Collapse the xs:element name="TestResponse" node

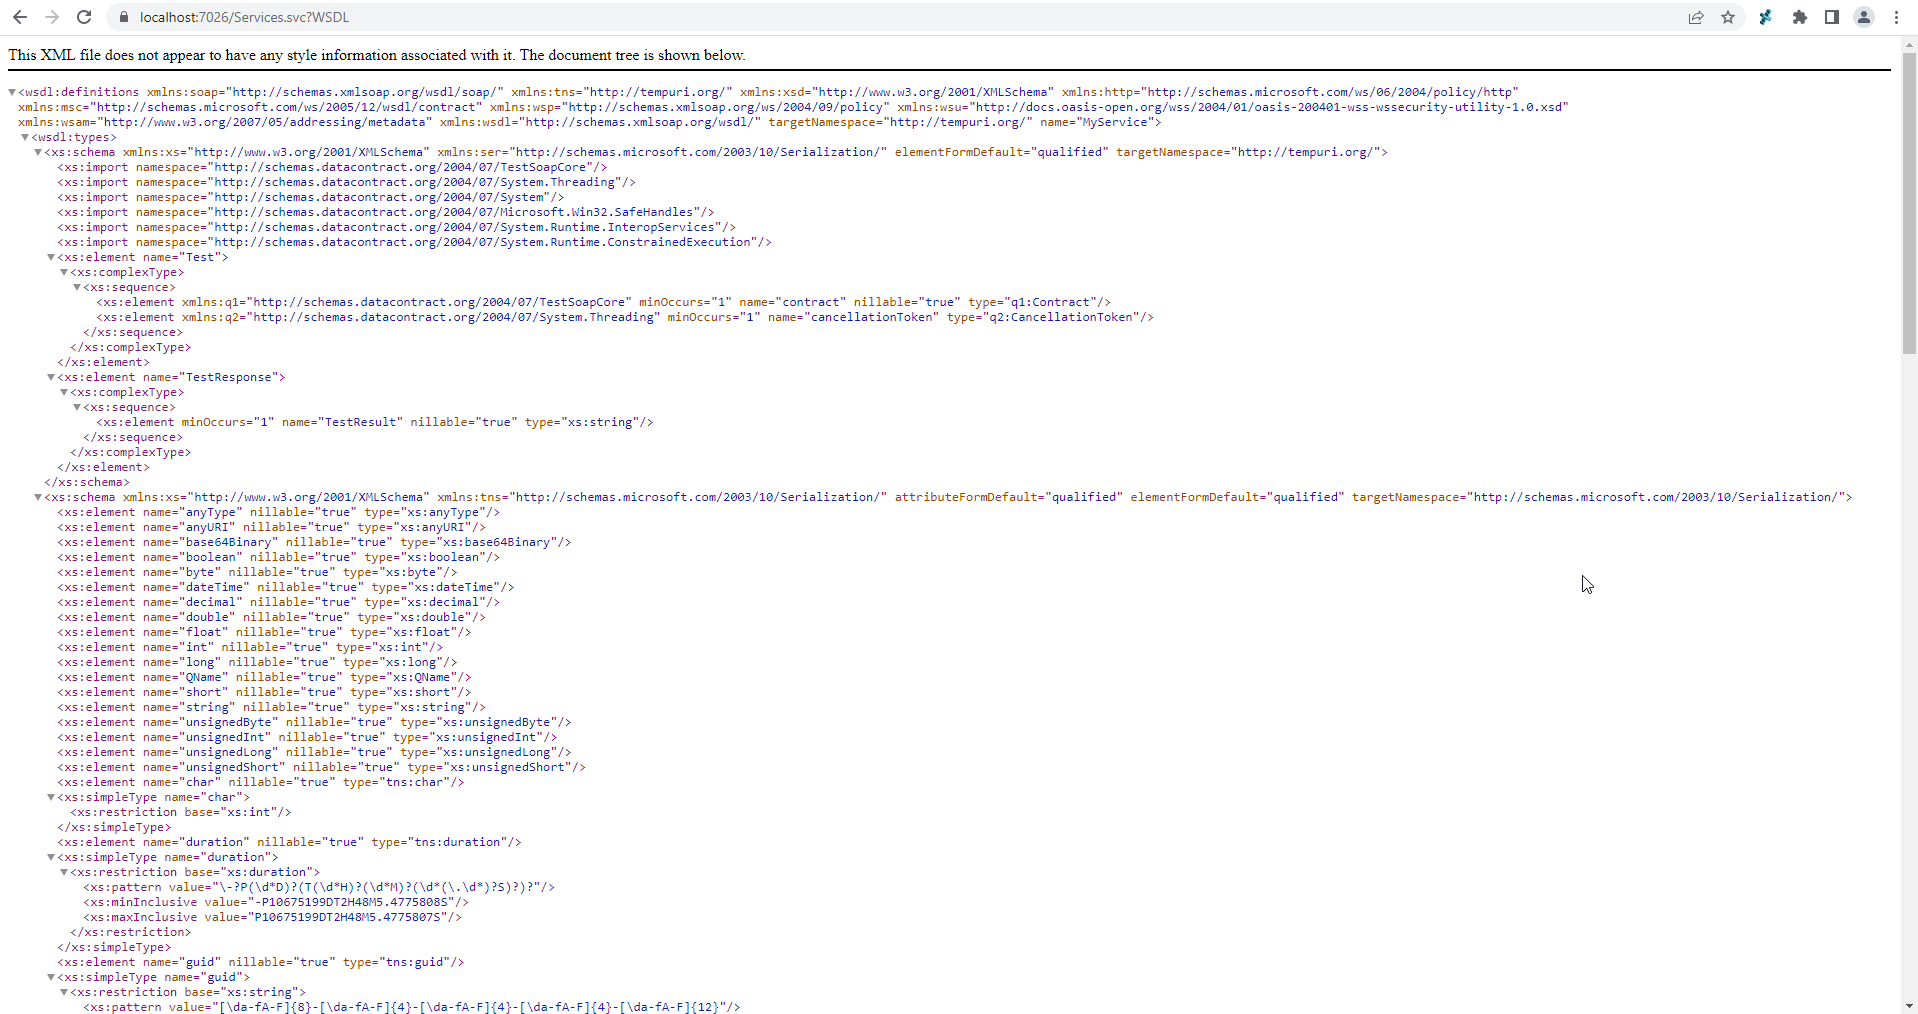51,377
